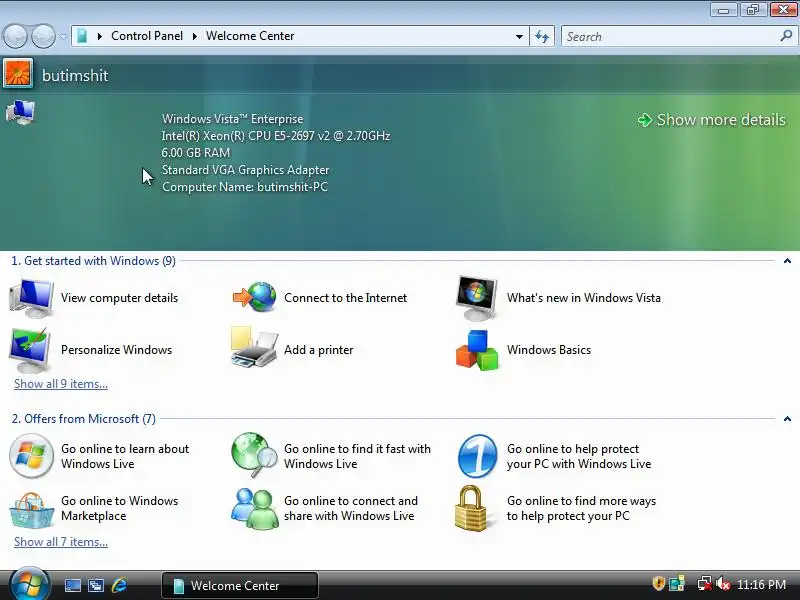
Task: Open the recent pages dropdown arrow
Action: point(63,36)
